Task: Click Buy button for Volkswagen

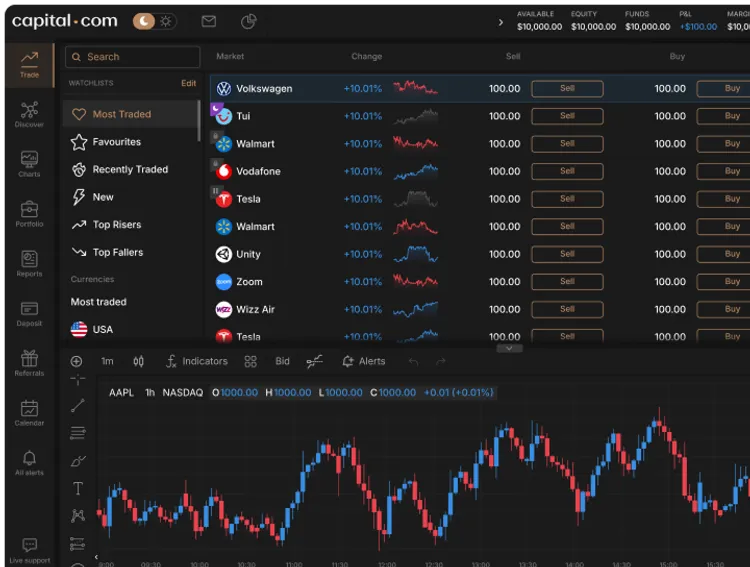Action: pos(723,89)
